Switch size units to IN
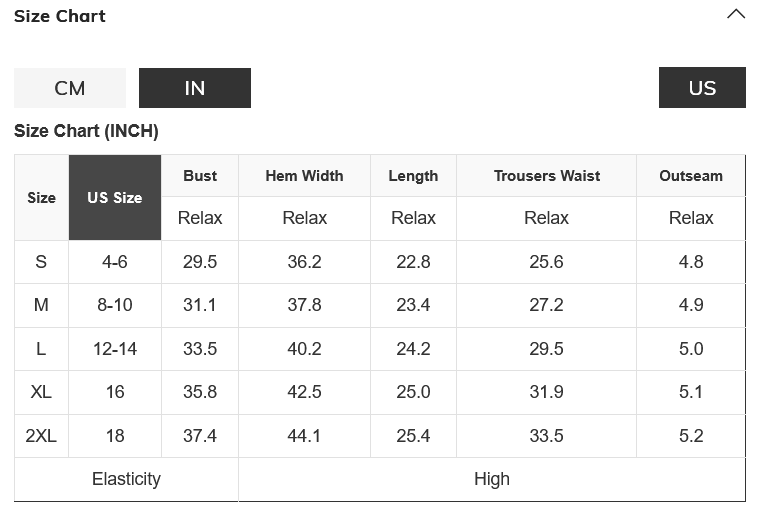Image resolution: width=767 pixels, height=527 pixels. pos(195,88)
